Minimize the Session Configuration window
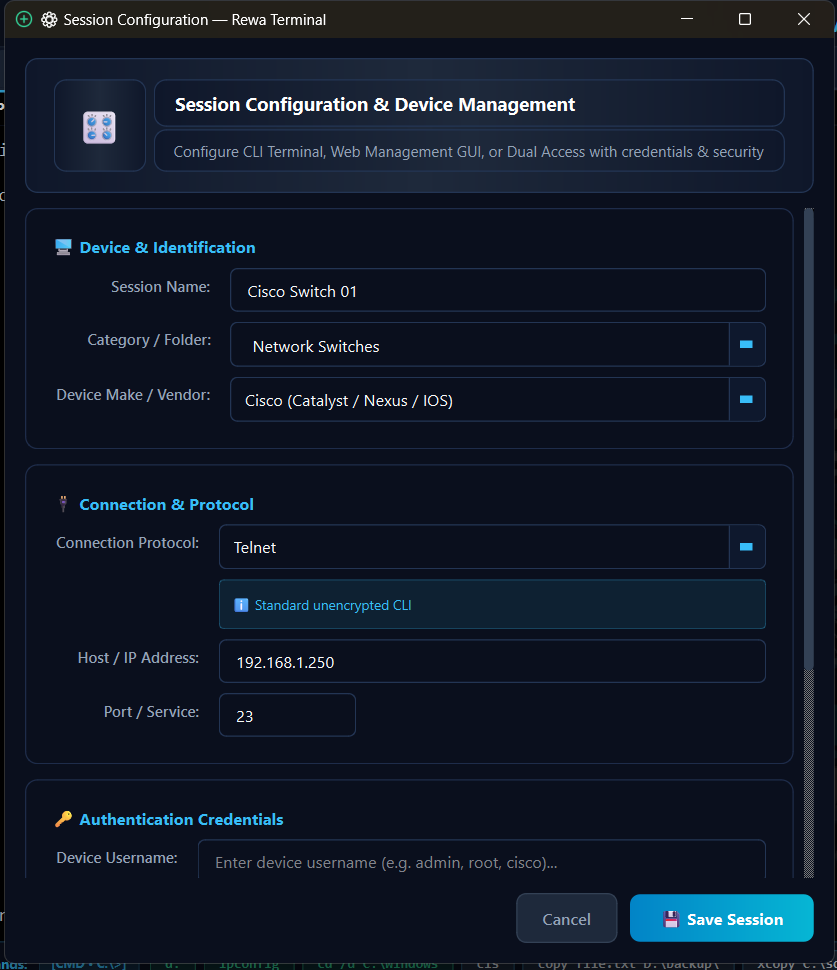This screenshot has width=837, height=970. pyautogui.click(x=687, y=19)
